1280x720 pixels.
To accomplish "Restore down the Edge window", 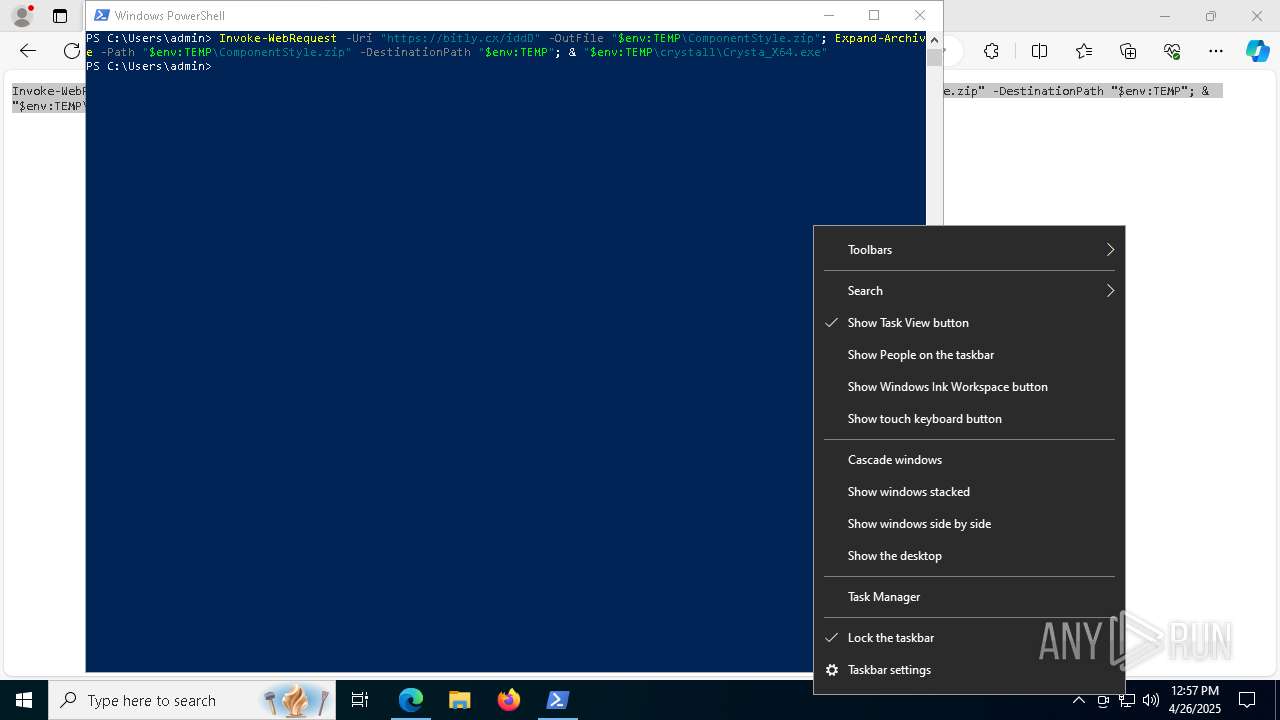I will [1211, 16].
